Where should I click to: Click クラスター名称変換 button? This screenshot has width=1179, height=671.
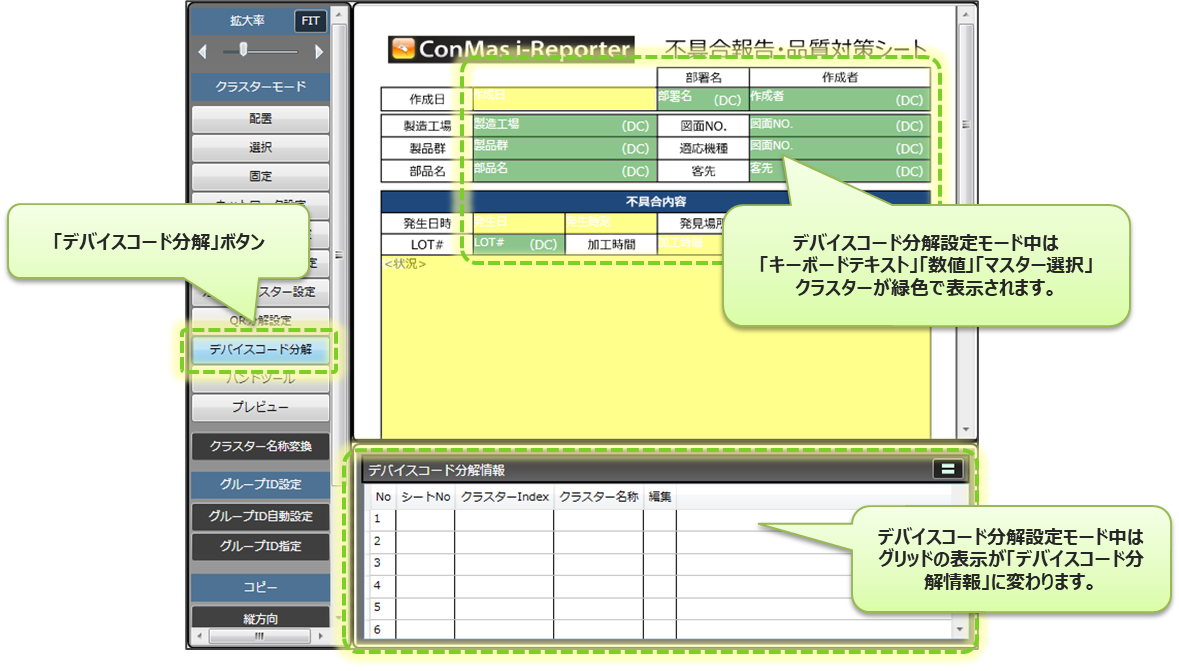point(260,447)
